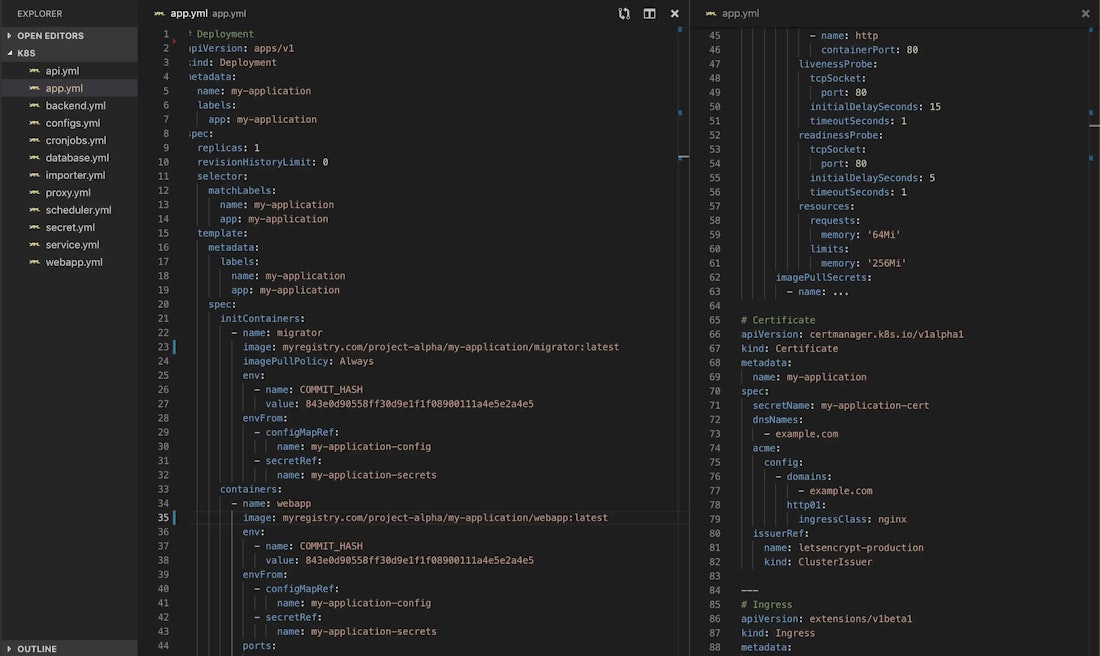Click 'kind: ClusterIssuer' line
Viewport: 1100px width, 656px height.
click(x=818, y=562)
